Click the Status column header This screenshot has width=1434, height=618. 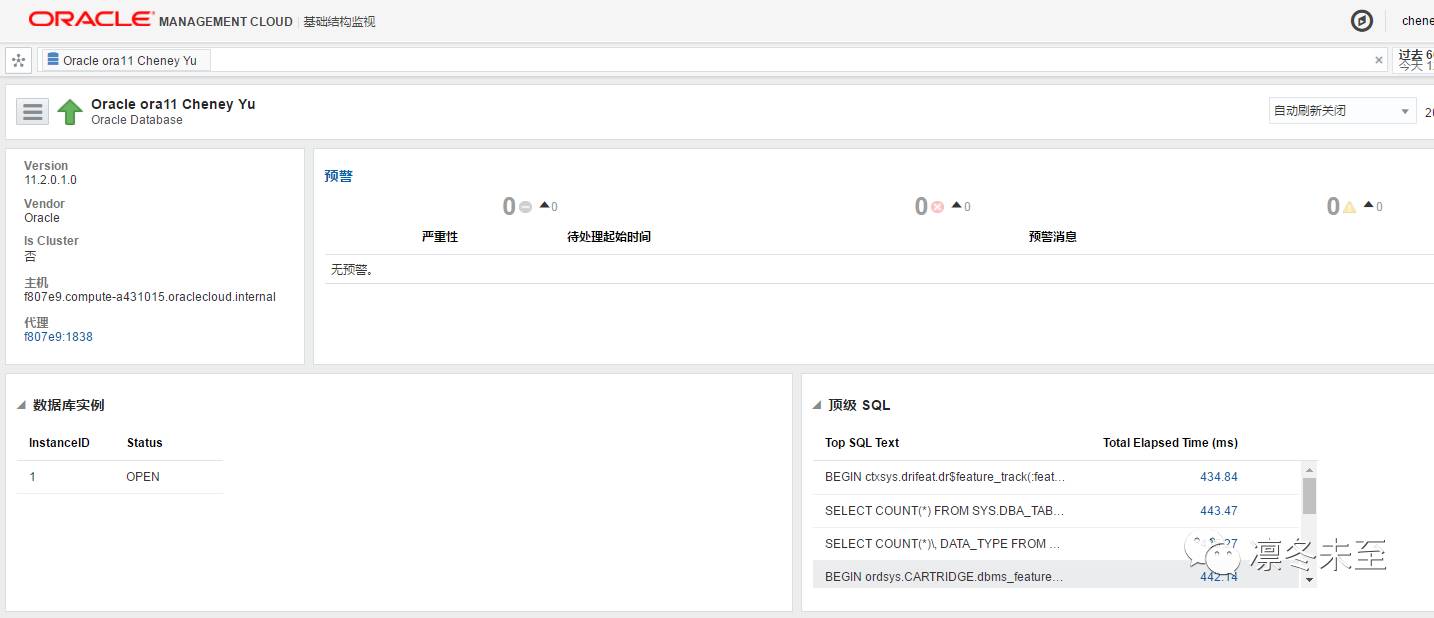click(x=144, y=443)
